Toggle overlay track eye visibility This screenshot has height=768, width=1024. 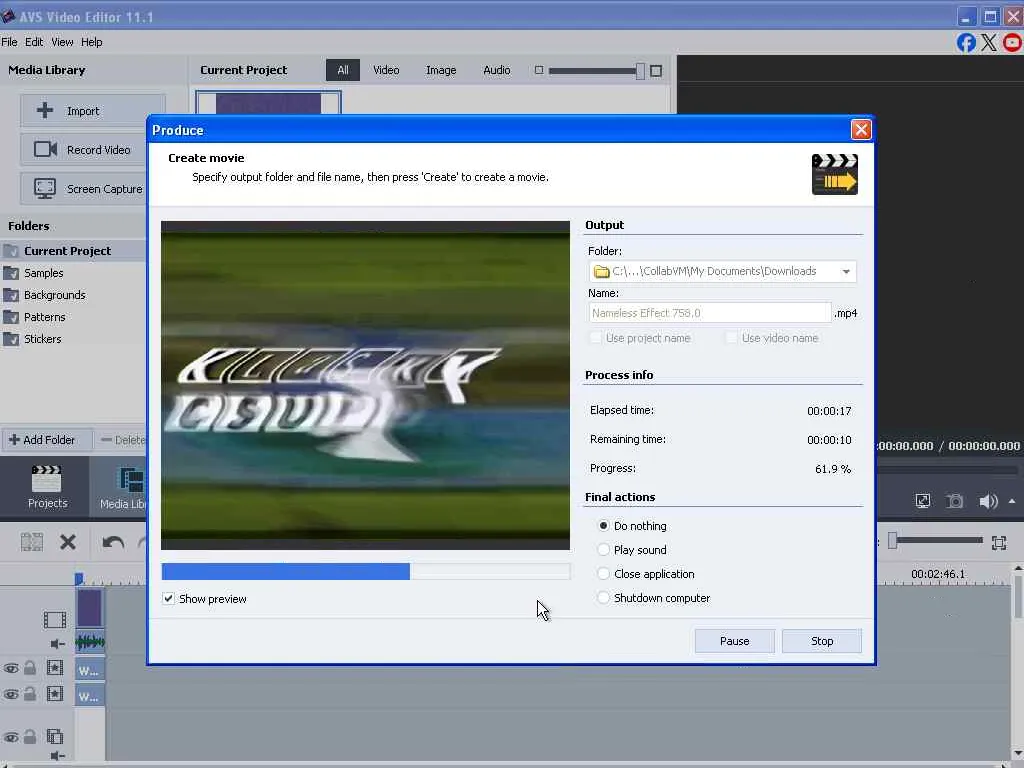pyautogui.click(x=11, y=737)
